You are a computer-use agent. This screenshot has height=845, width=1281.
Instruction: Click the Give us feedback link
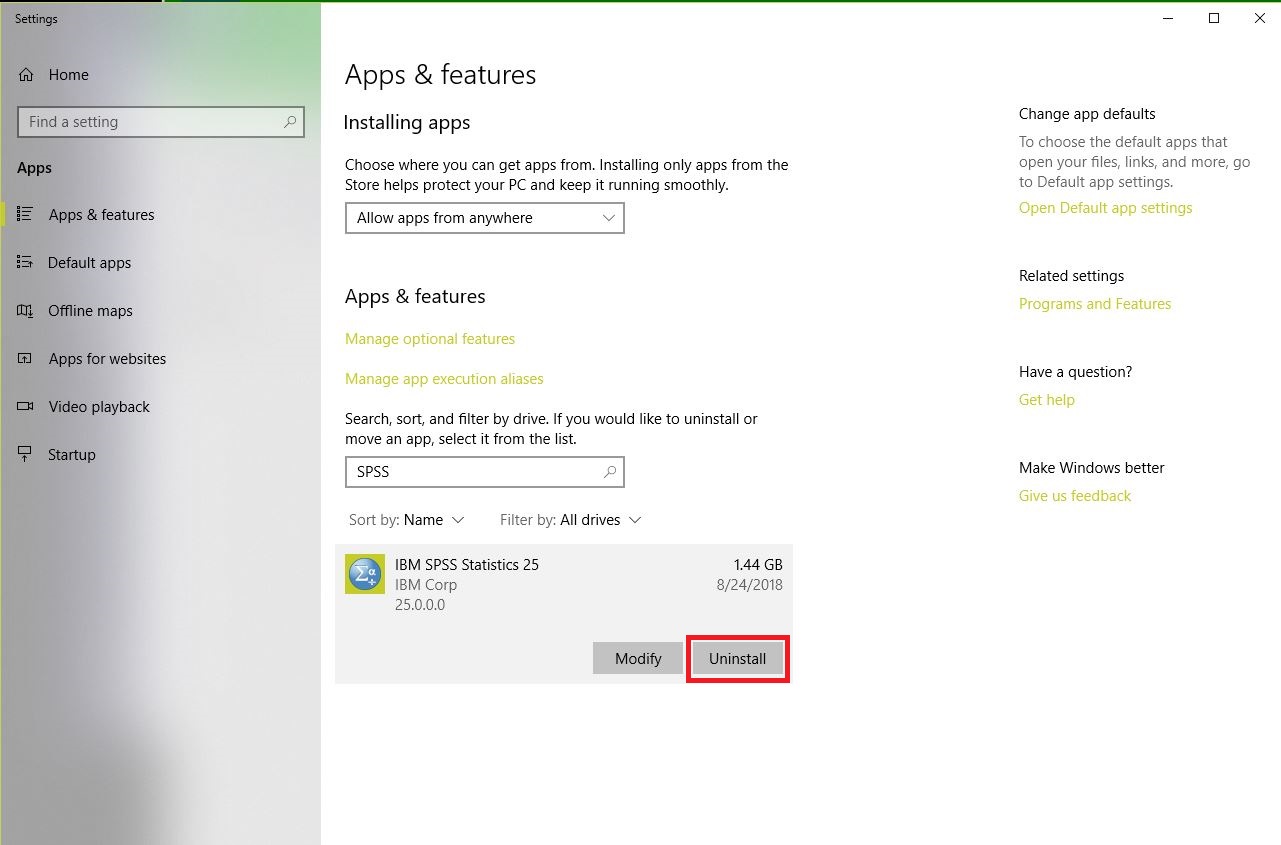tap(1074, 496)
